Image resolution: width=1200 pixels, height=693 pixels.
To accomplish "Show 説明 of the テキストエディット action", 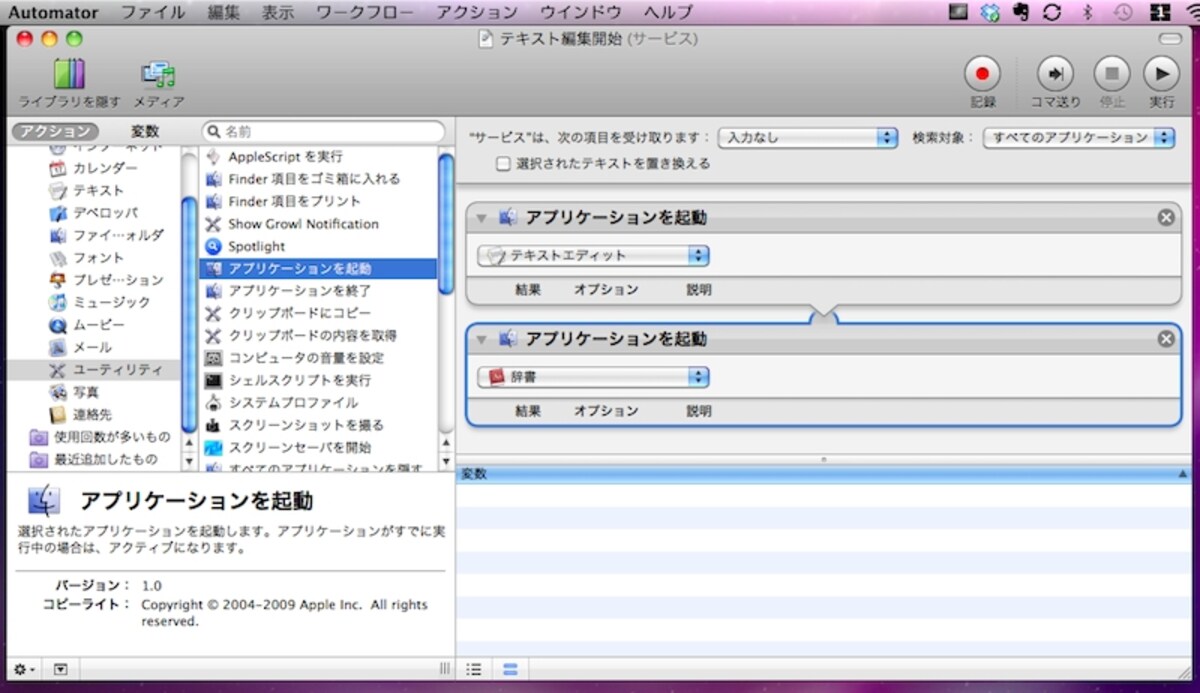I will point(699,290).
